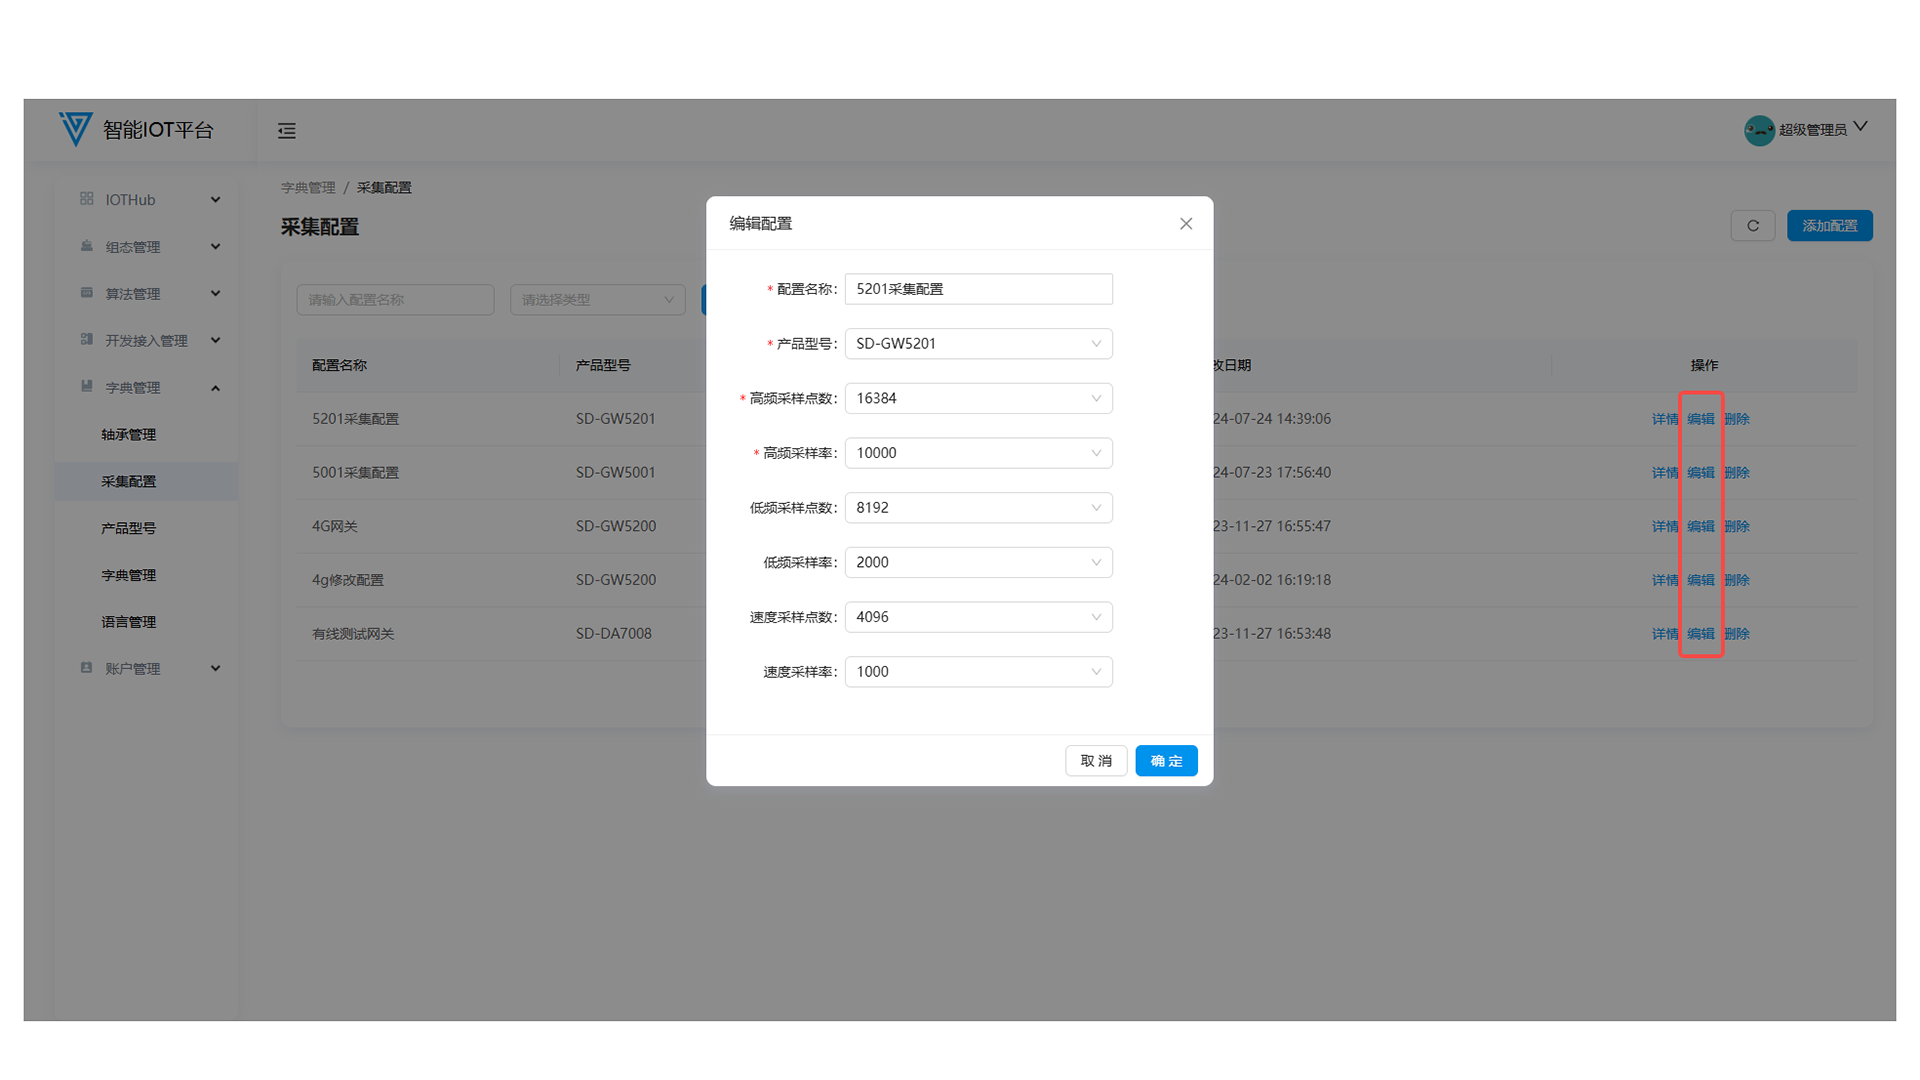Select the language management menu item
The image size is (1920, 1080).
pyautogui.click(x=128, y=622)
